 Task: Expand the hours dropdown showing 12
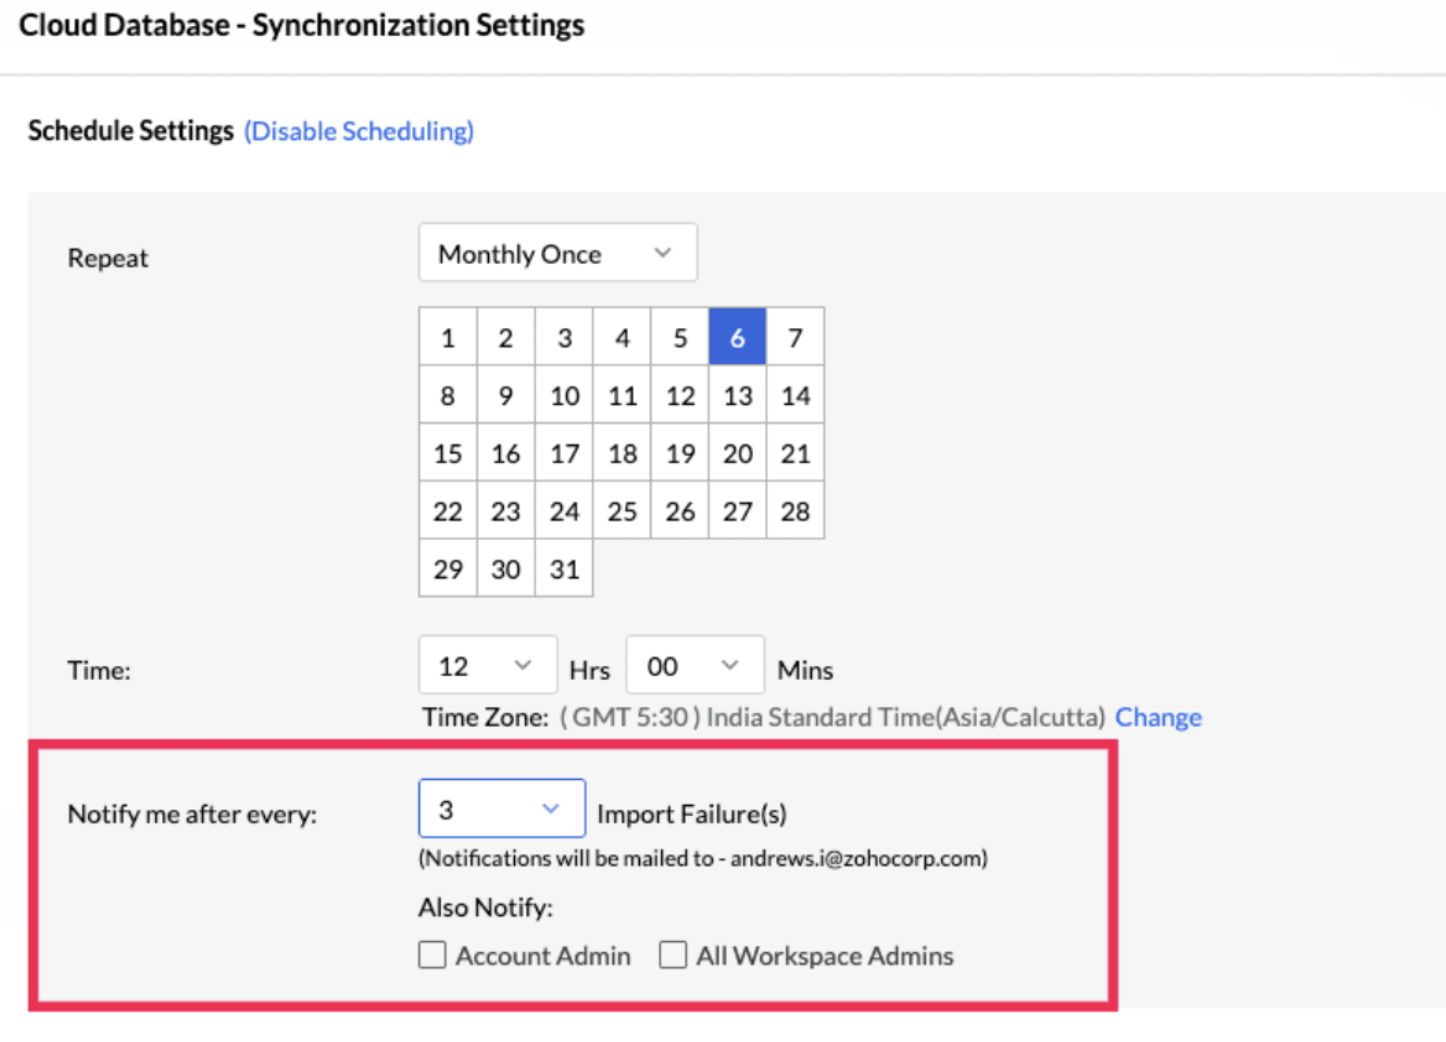point(487,666)
